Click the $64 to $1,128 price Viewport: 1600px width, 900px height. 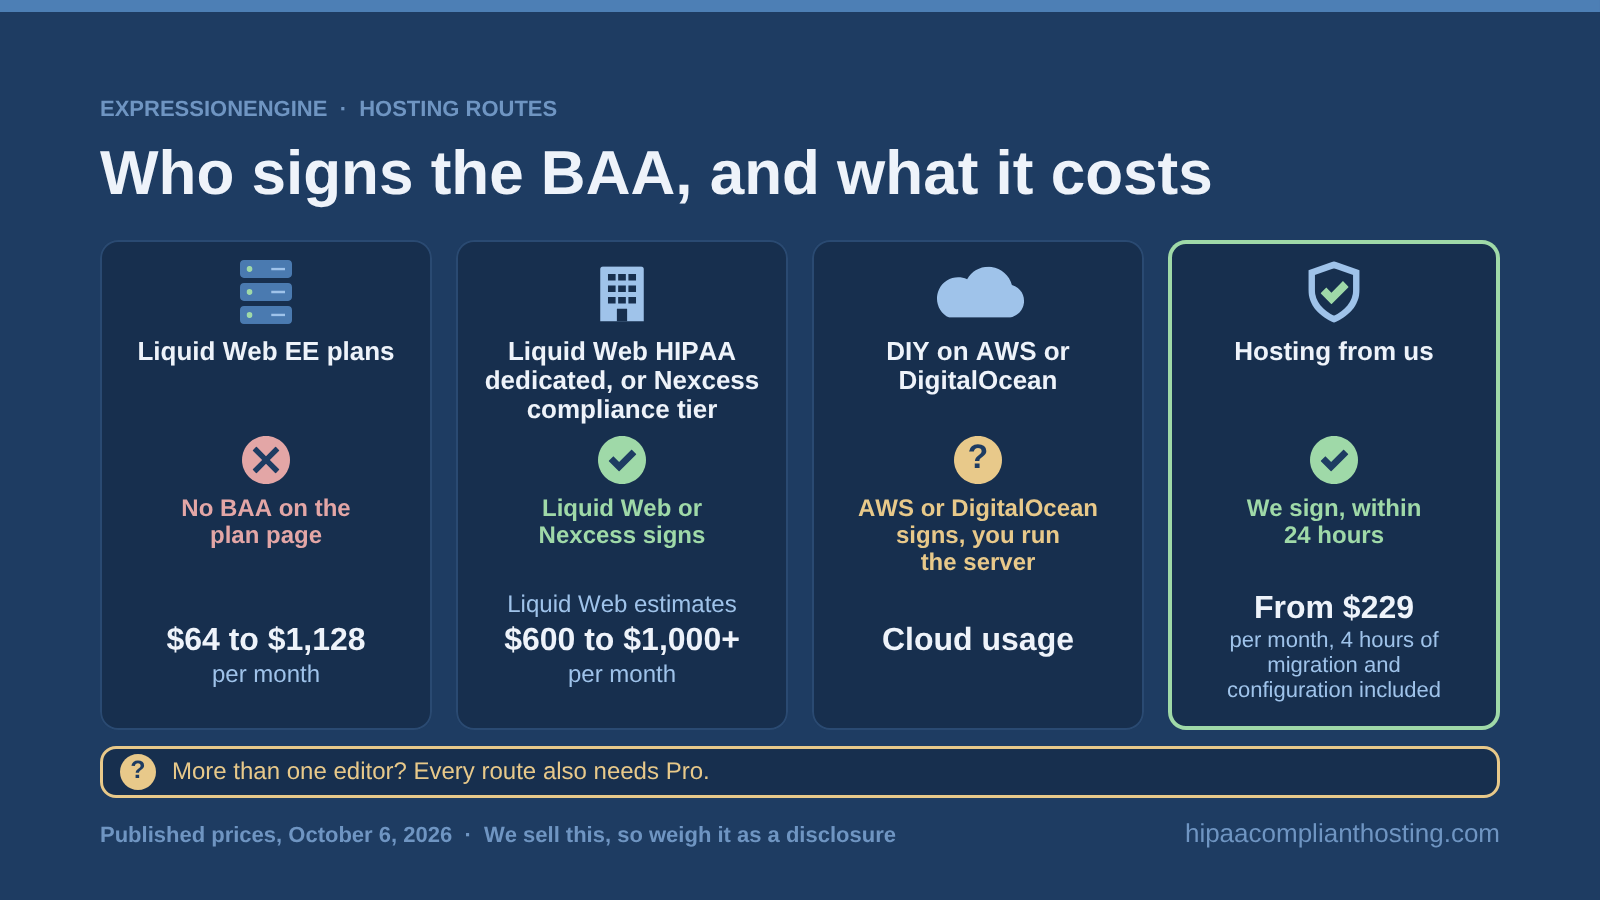click(266, 639)
